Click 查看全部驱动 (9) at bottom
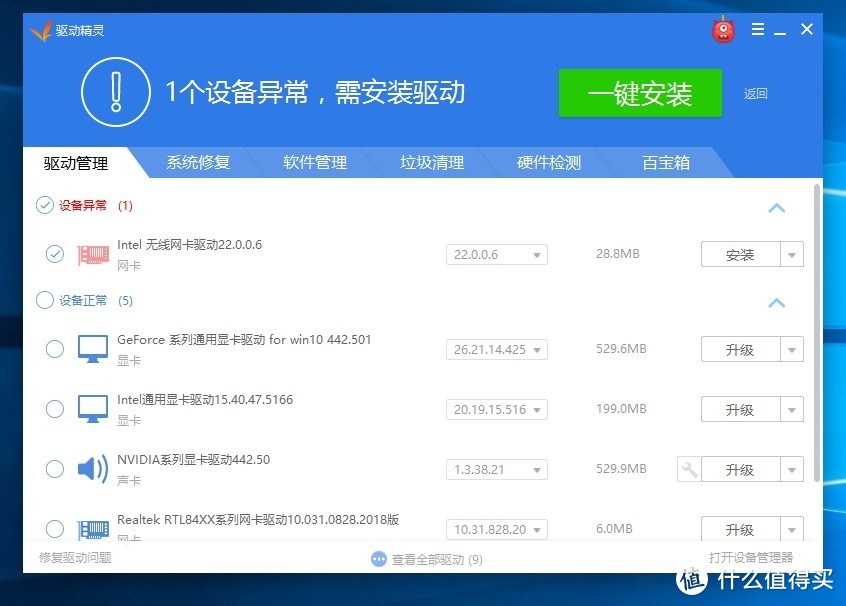 [x=428, y=559]
